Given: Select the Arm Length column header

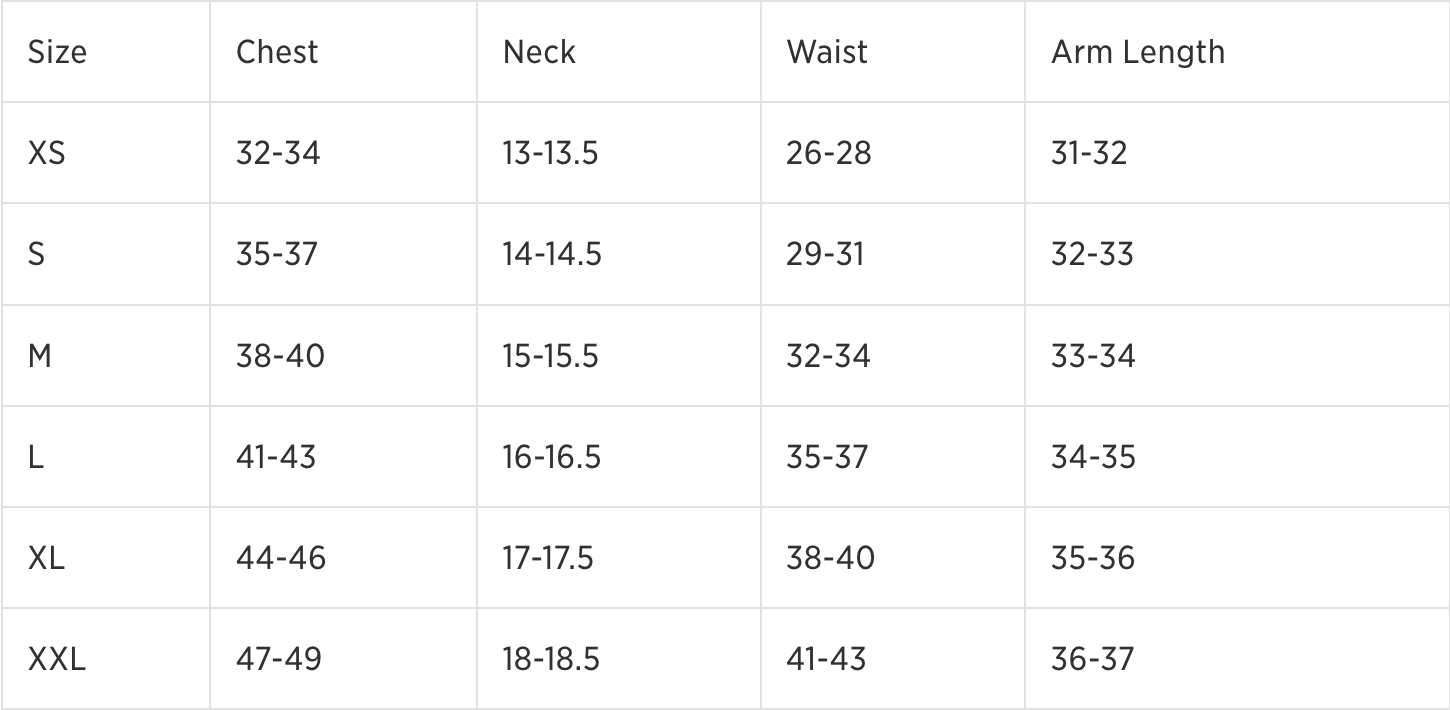Looking at the screenshot, I should point(1137,52).
